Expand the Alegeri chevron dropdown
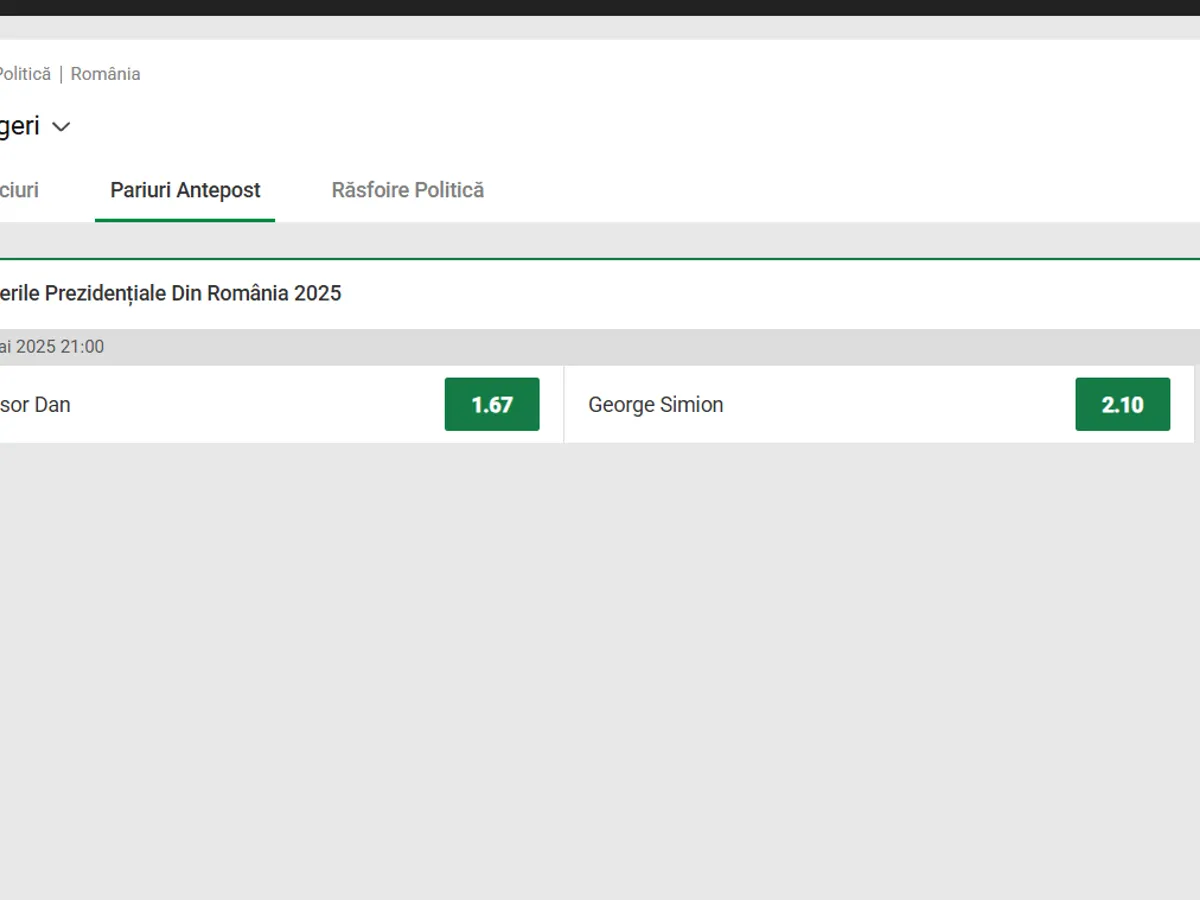This screenshot has height=900, width=1200. tap(61, 127)
